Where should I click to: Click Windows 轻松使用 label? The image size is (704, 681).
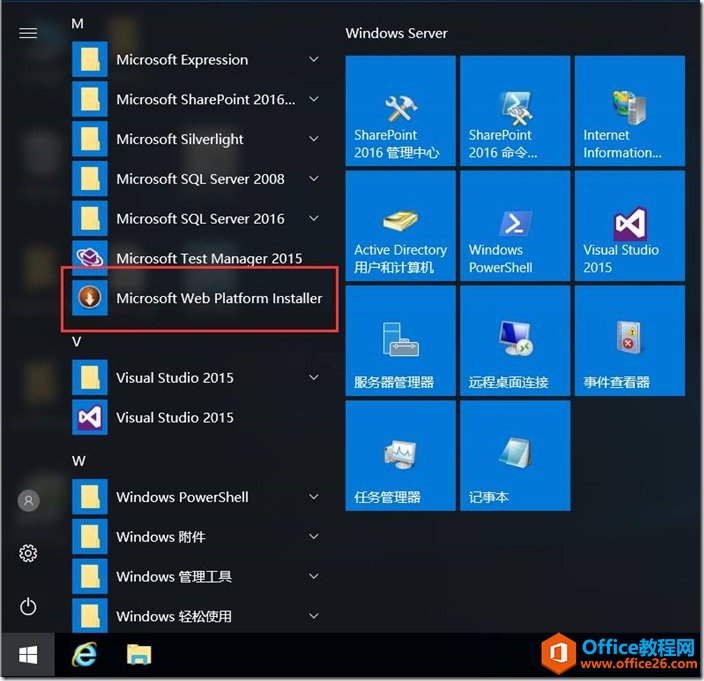(x=174, y=616)
